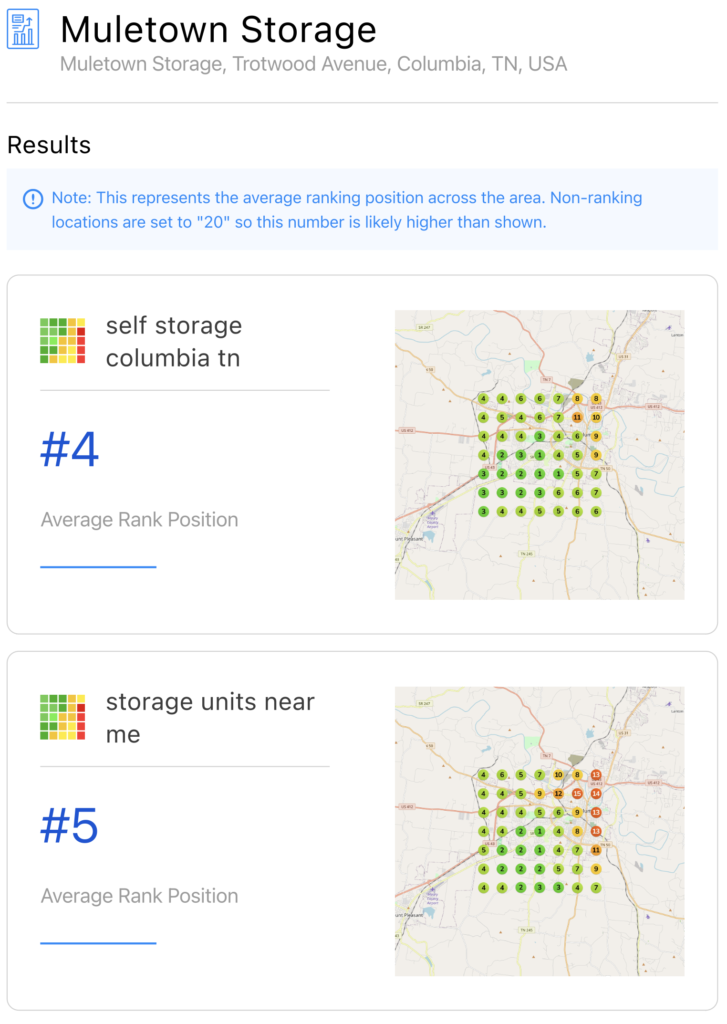Click the #5 average rank number
The image size is (727, 1024).
(x=70, y=827)
